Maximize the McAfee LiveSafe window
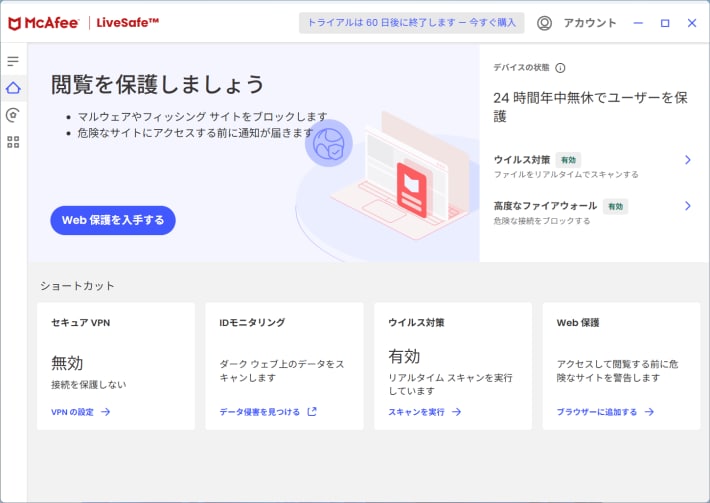Image resolution: width=710 pixels, height=503 pixels. (x=665, y=23)
